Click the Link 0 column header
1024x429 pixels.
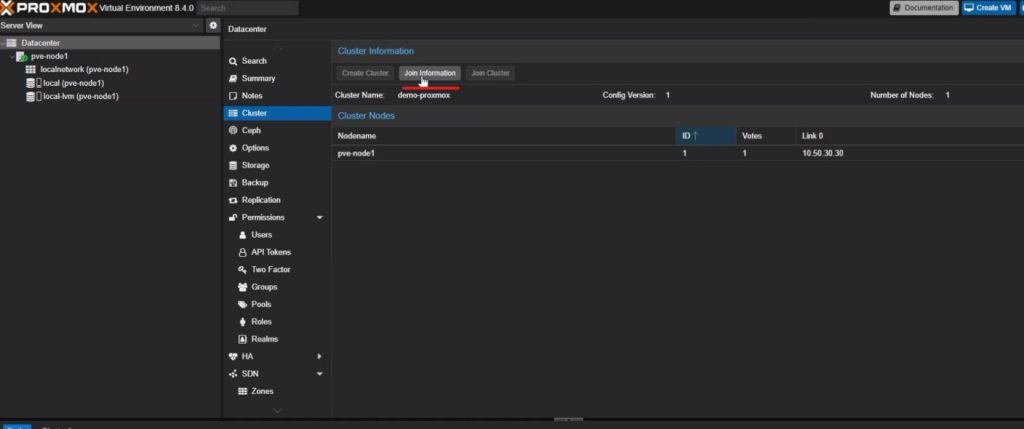pos(909,136)
